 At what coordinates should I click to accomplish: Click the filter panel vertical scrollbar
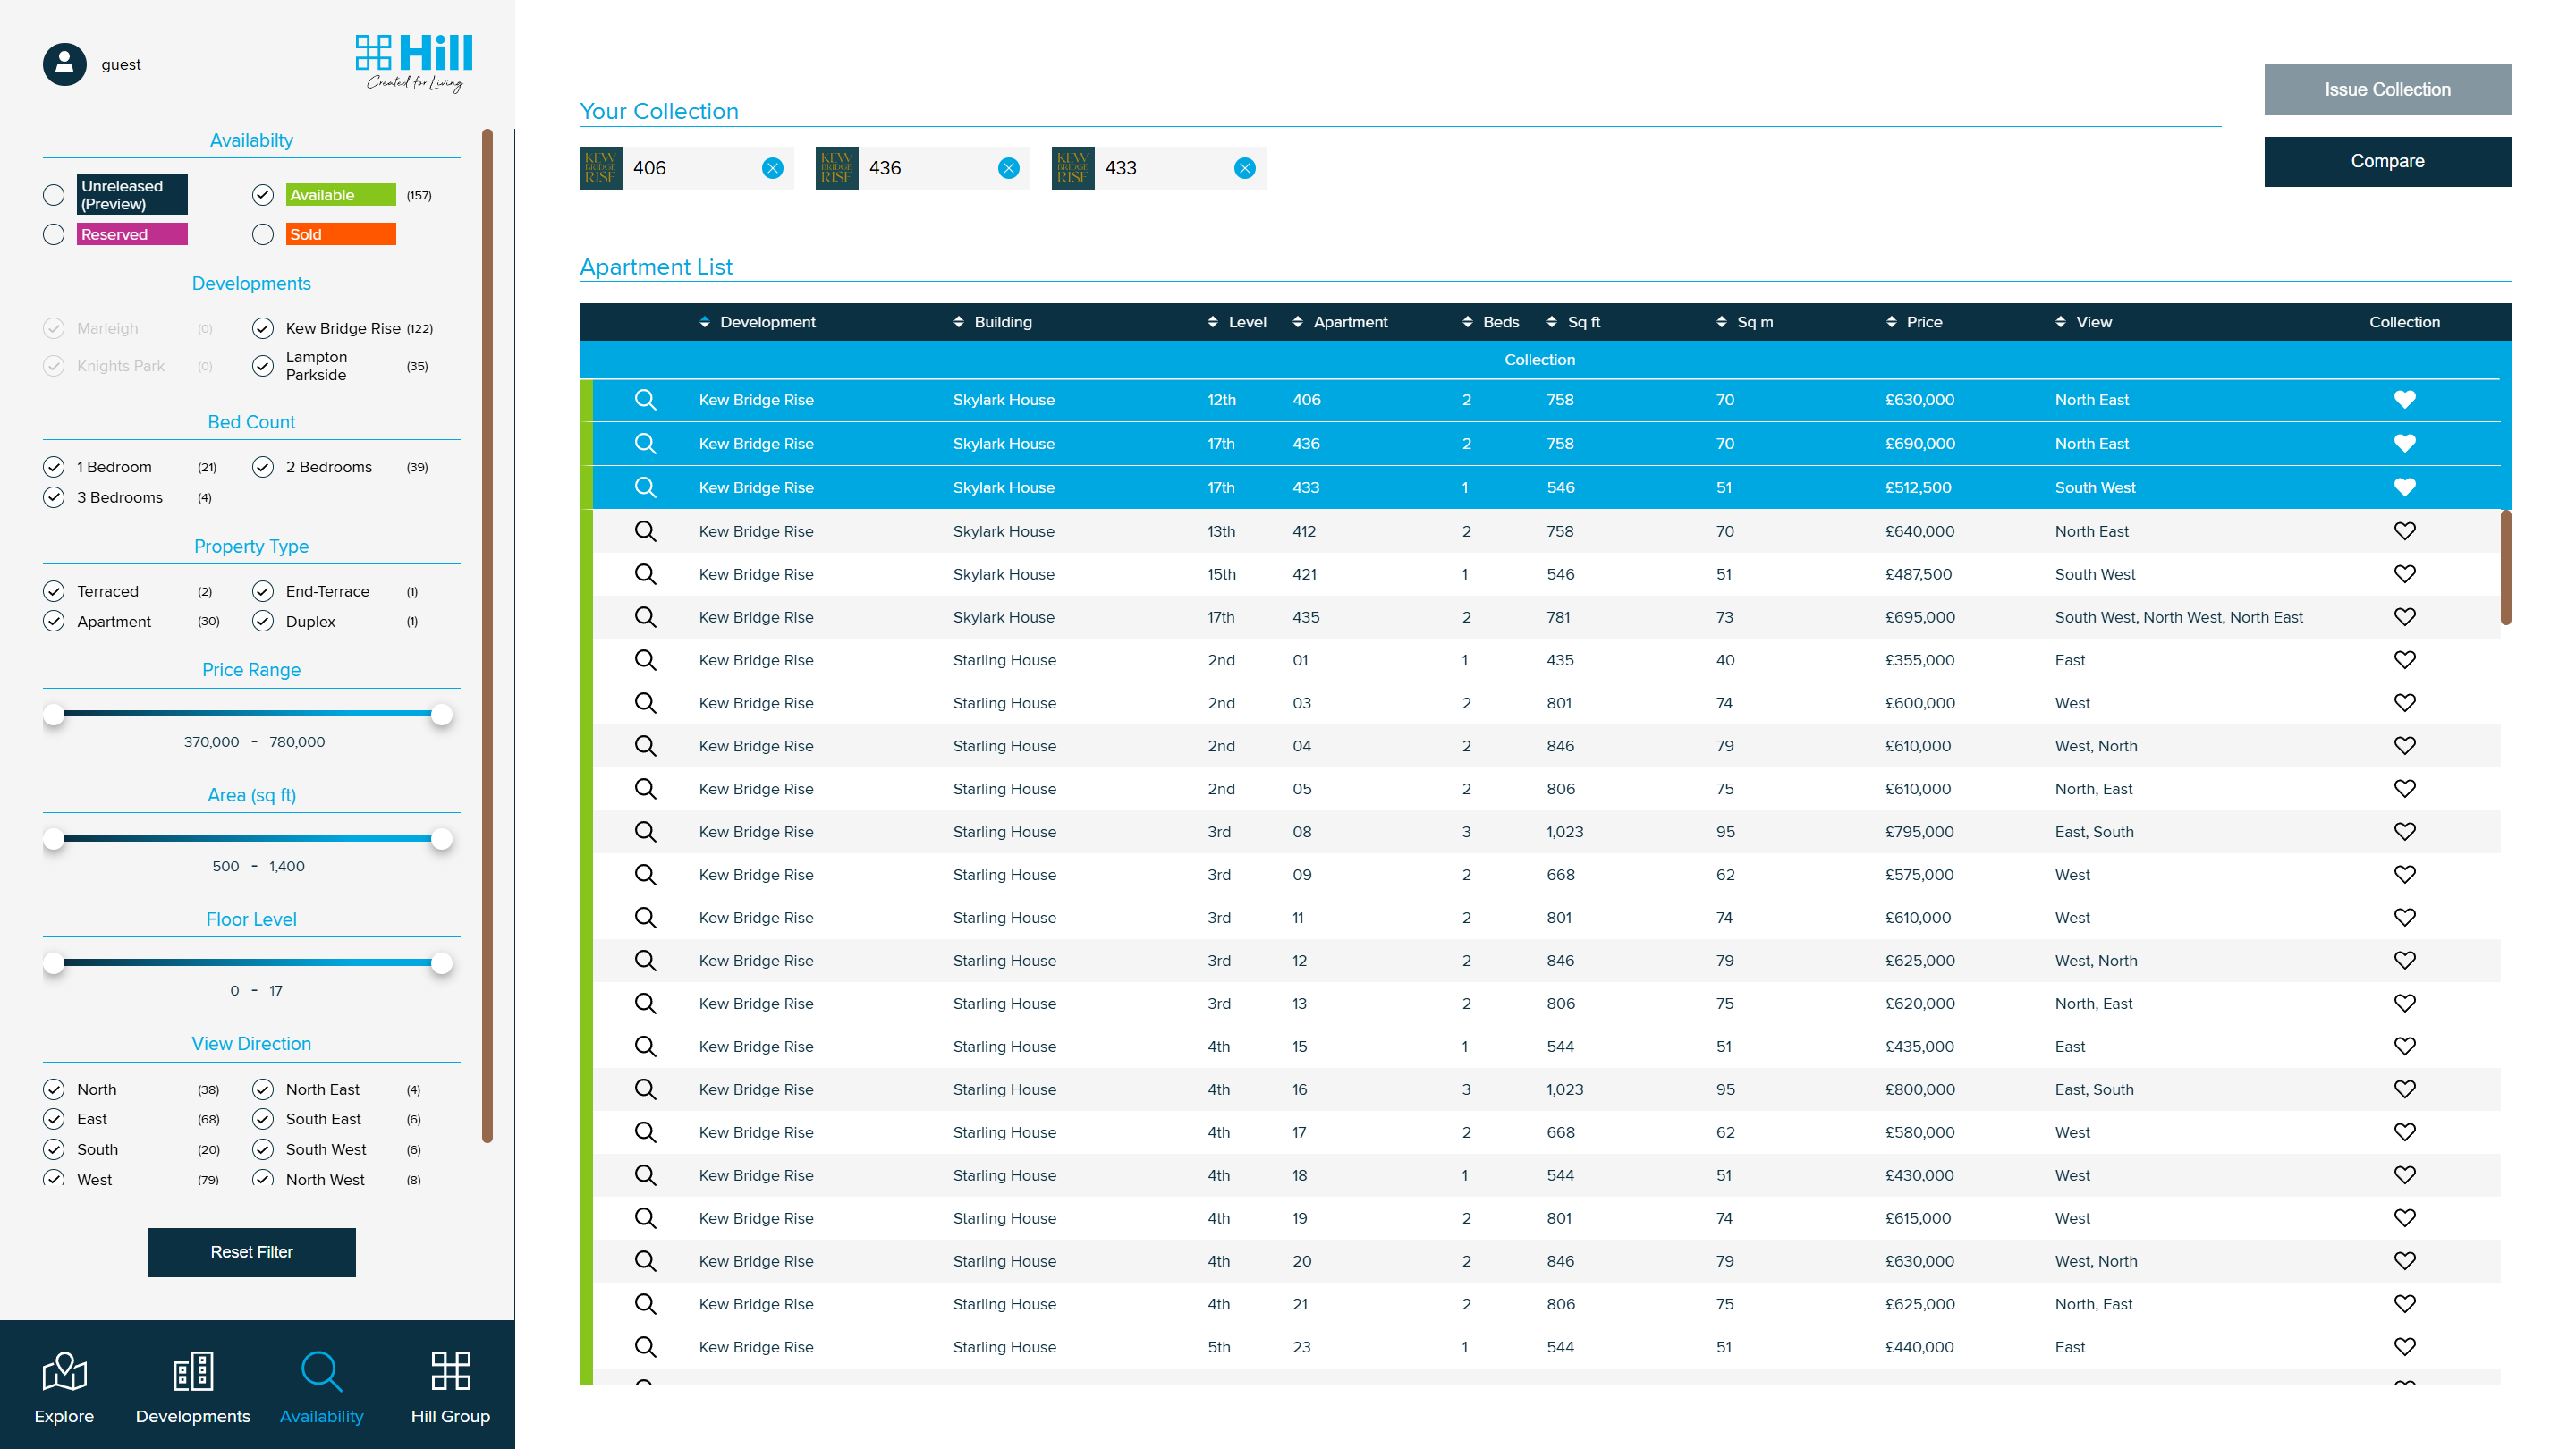pos(487,635)
